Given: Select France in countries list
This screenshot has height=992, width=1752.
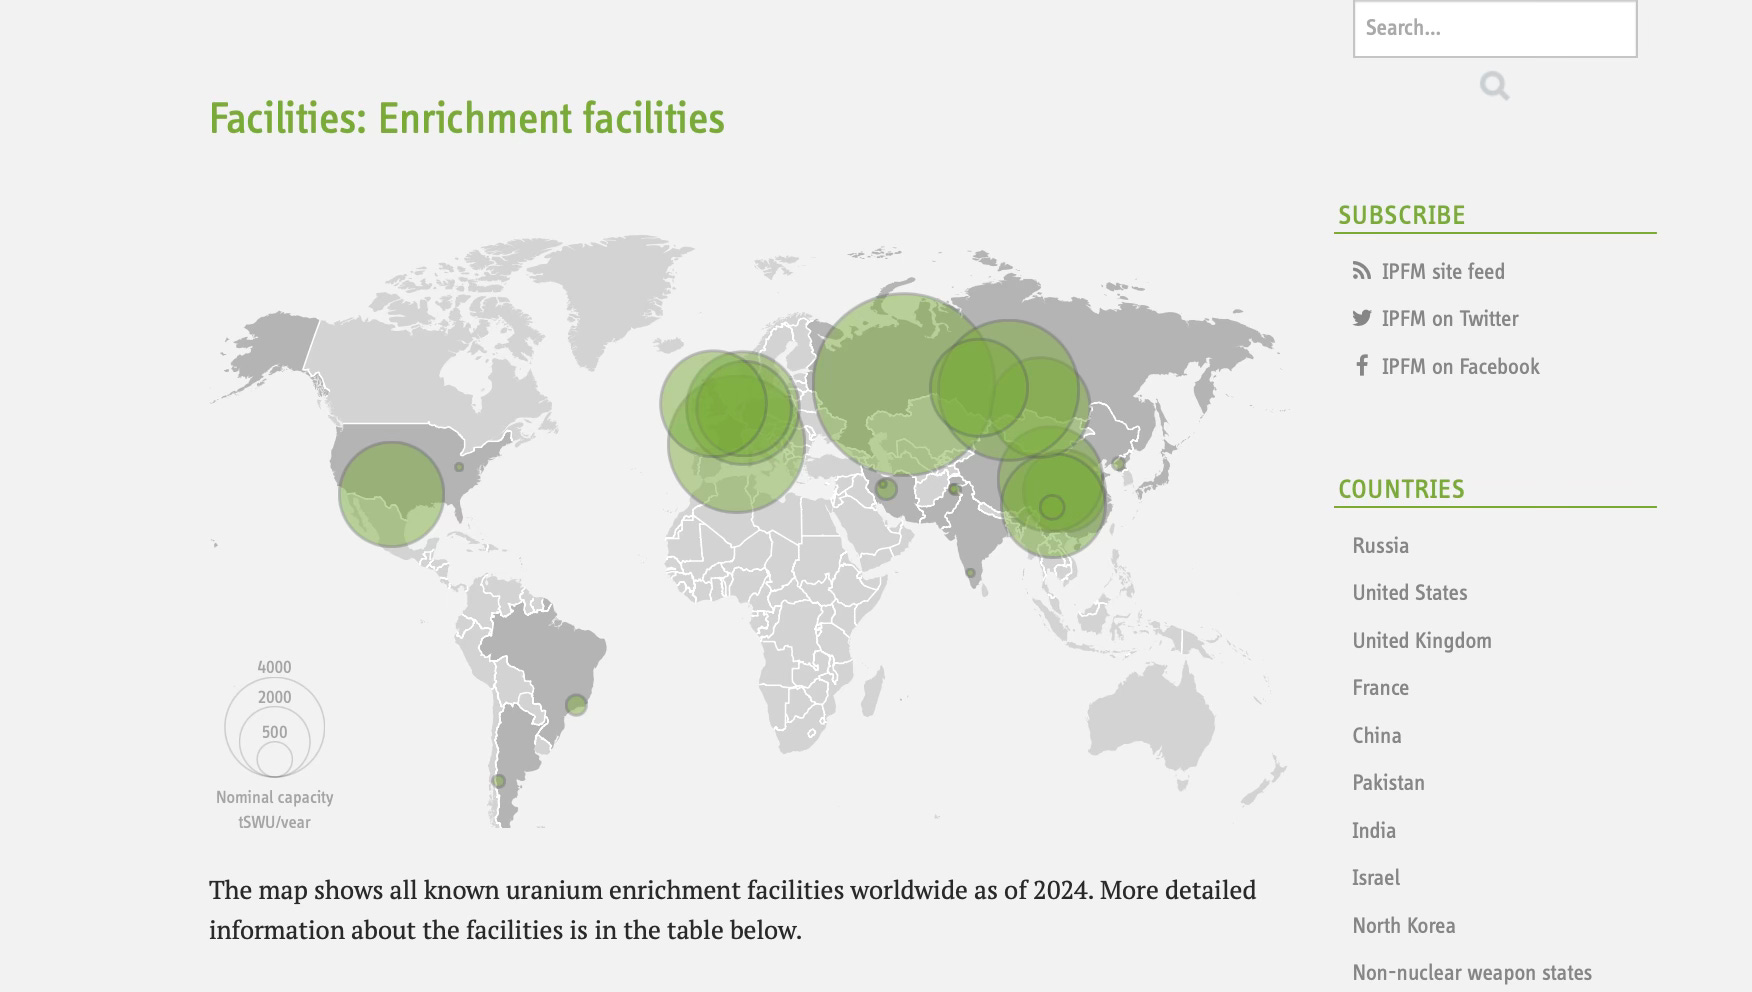Looking at the screenshot, I should (1380, 688).
